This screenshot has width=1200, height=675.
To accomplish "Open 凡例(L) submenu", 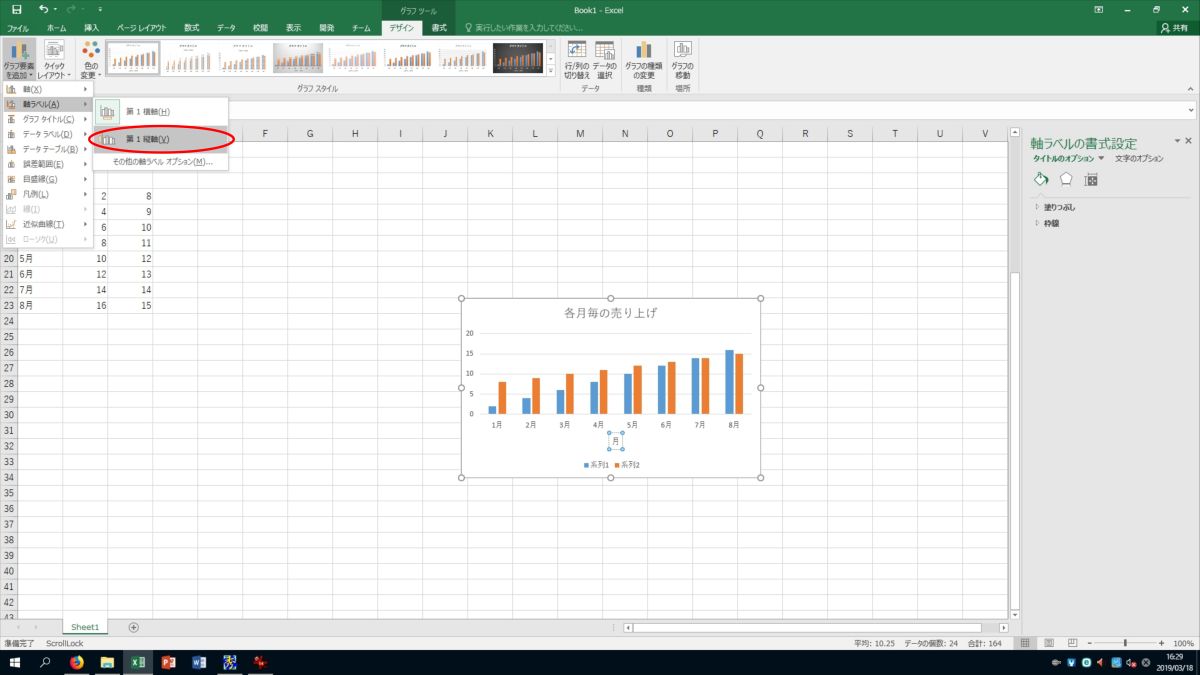I will pyautogui.click(x=47, y=194).
